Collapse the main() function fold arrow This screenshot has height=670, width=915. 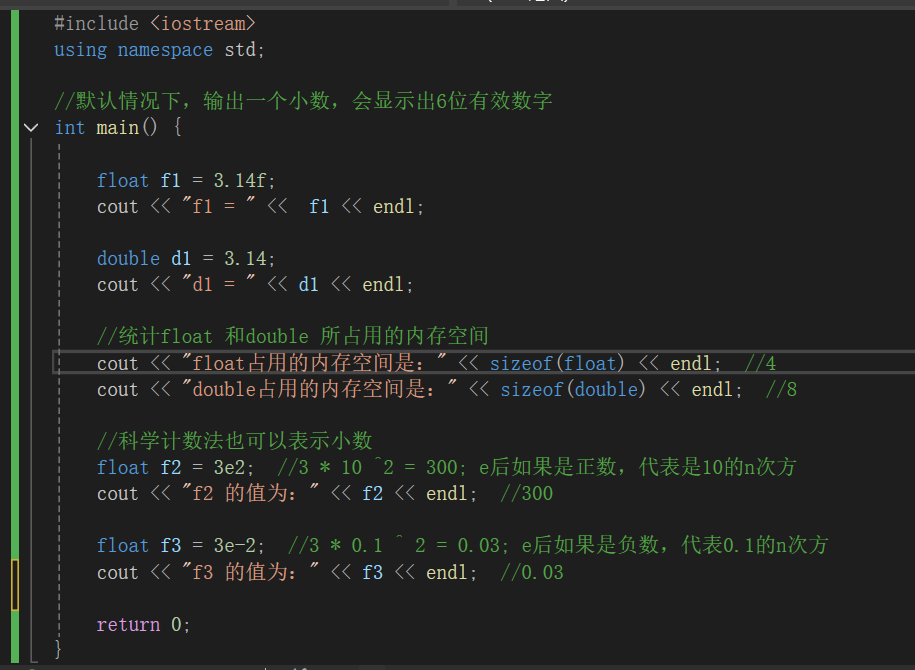(31, 127)
